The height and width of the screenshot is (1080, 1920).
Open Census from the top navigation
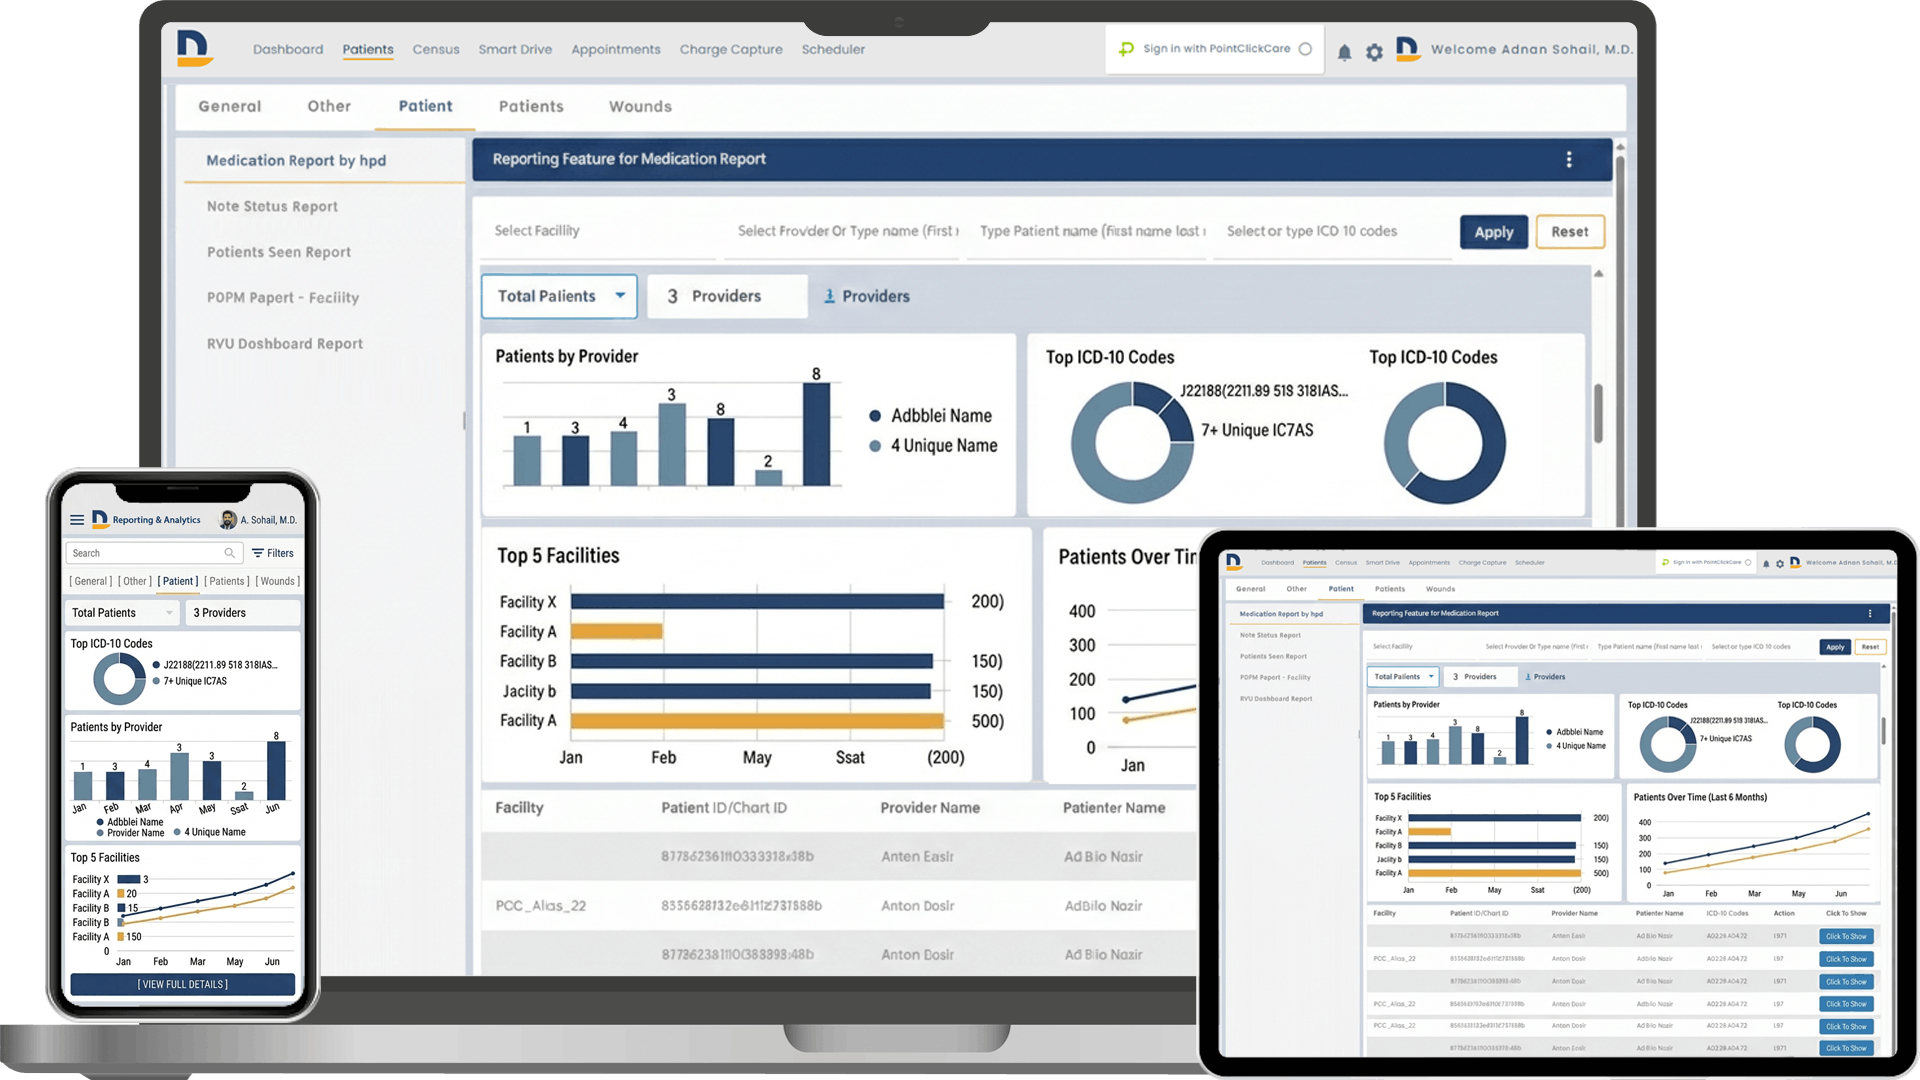435,49
